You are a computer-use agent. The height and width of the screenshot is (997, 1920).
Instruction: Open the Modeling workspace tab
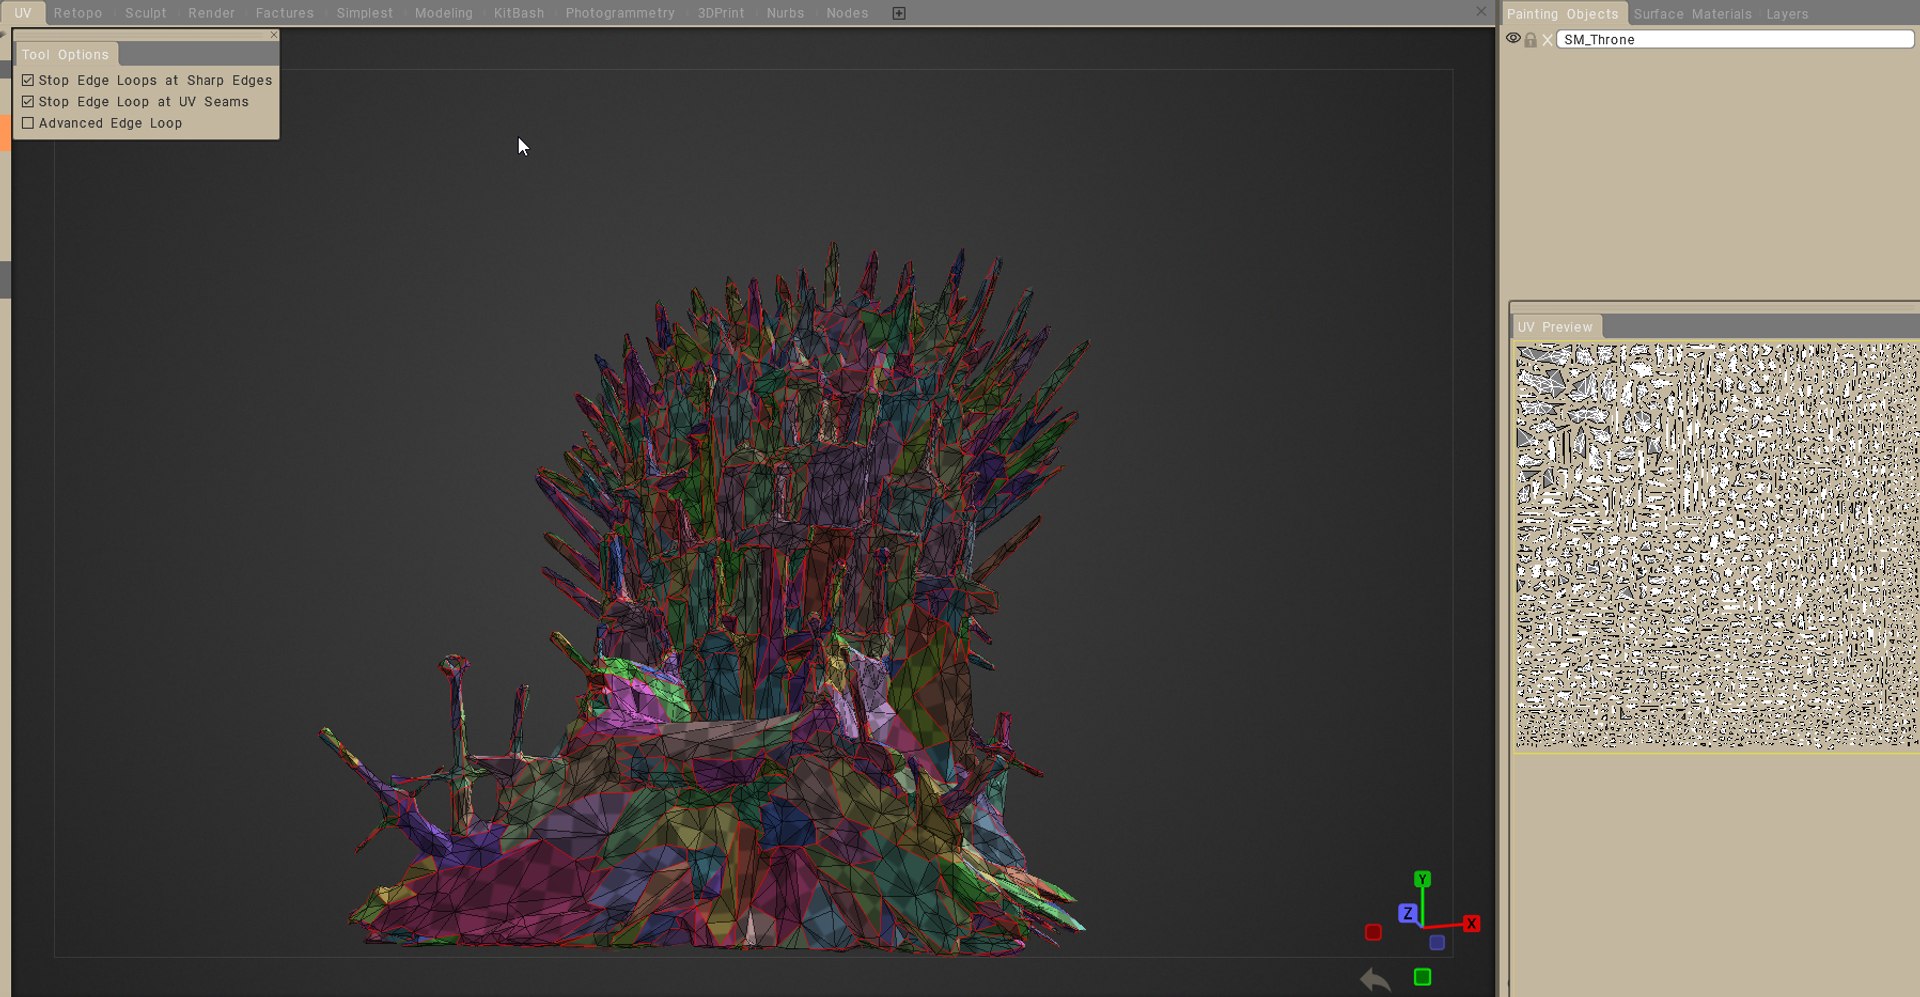[444, 13]
